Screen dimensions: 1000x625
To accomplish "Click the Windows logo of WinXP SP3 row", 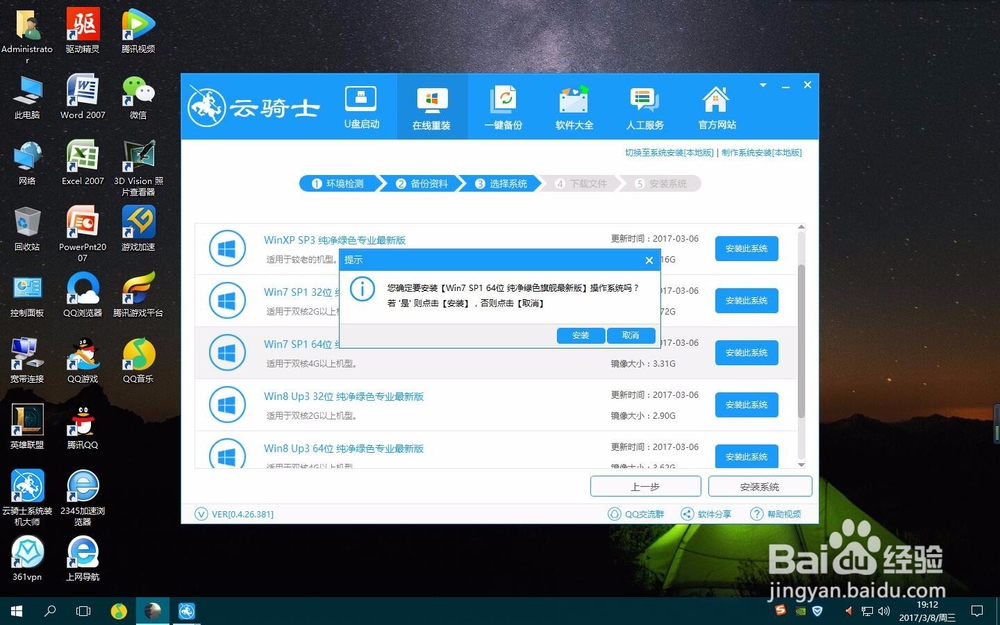I will (227, 249).
